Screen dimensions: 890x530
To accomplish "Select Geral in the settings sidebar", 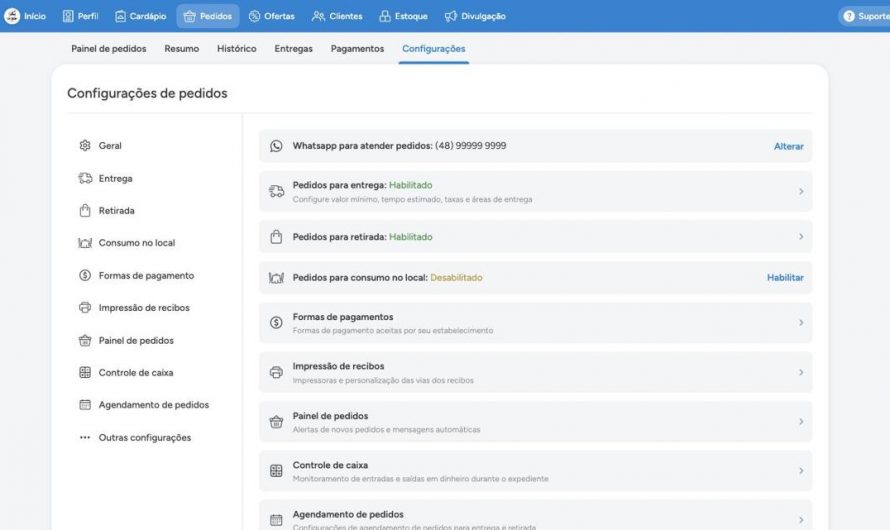I will tap(110, 146).
